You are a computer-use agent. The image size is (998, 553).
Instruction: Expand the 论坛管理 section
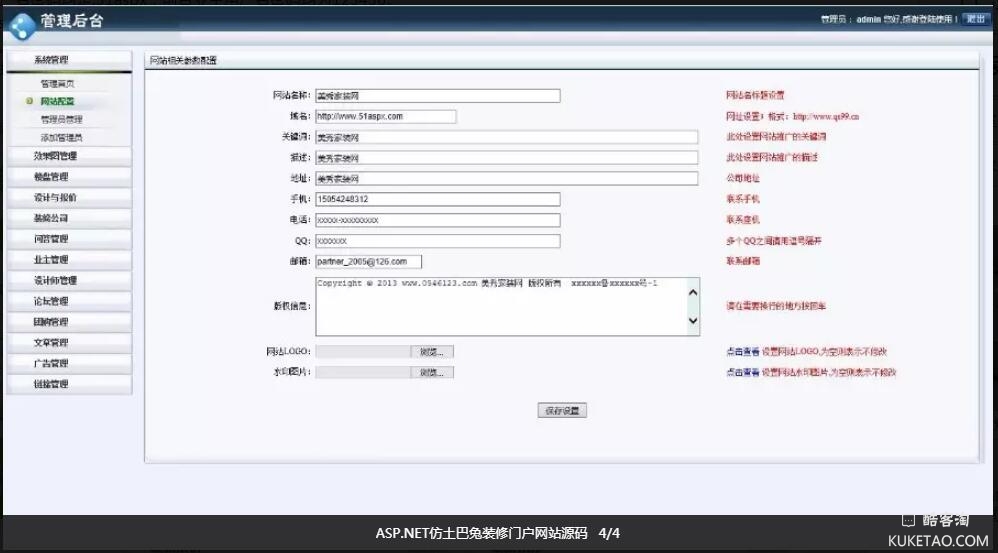[69, 301]
